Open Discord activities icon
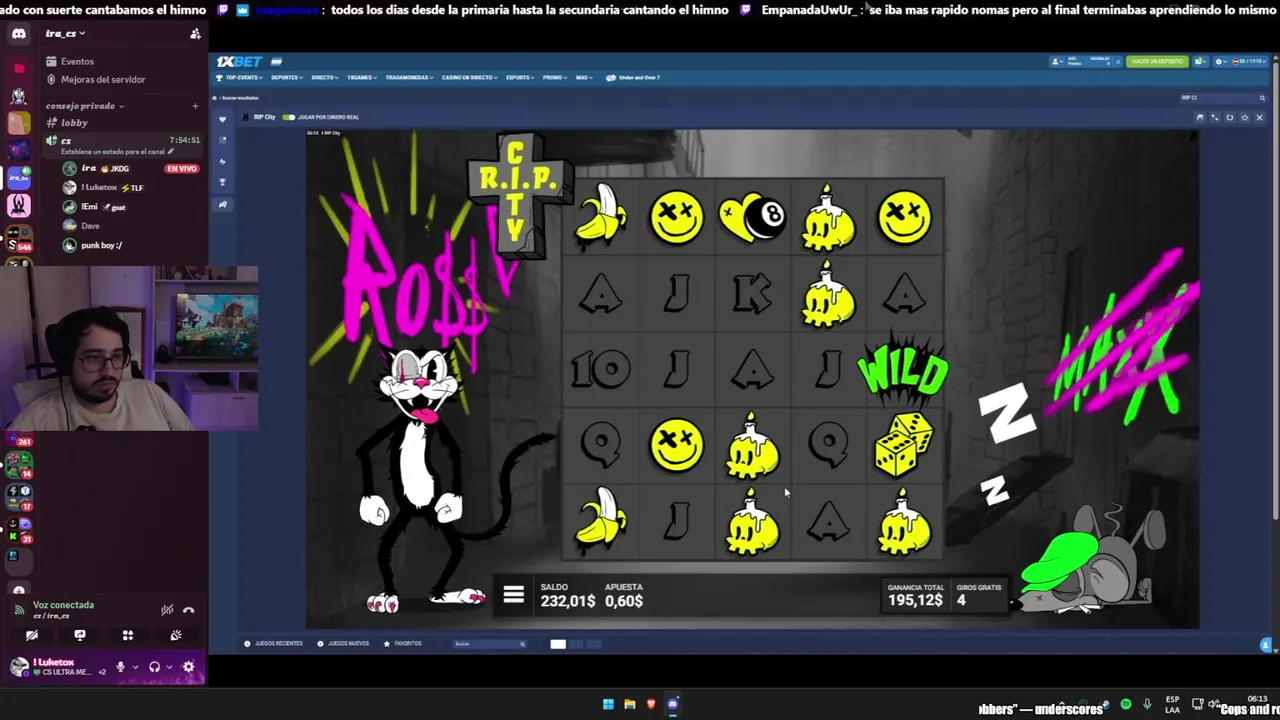 click(x=128, y=635)
